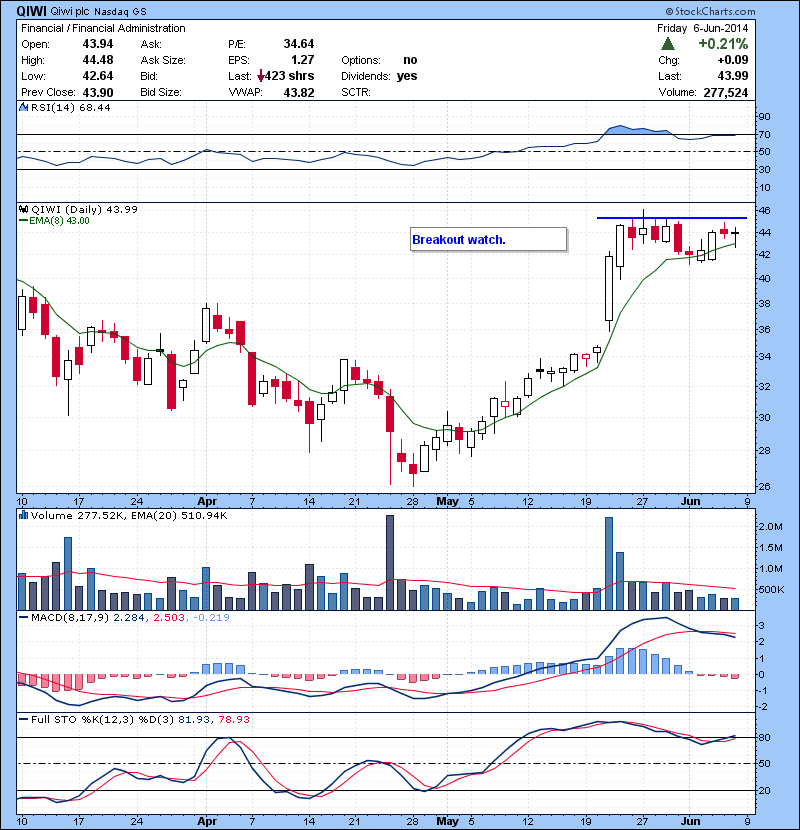Click the date Friday 6-Jun-2014
The height and width of the screenshot is (830, 800).
[x=703, y=28]
